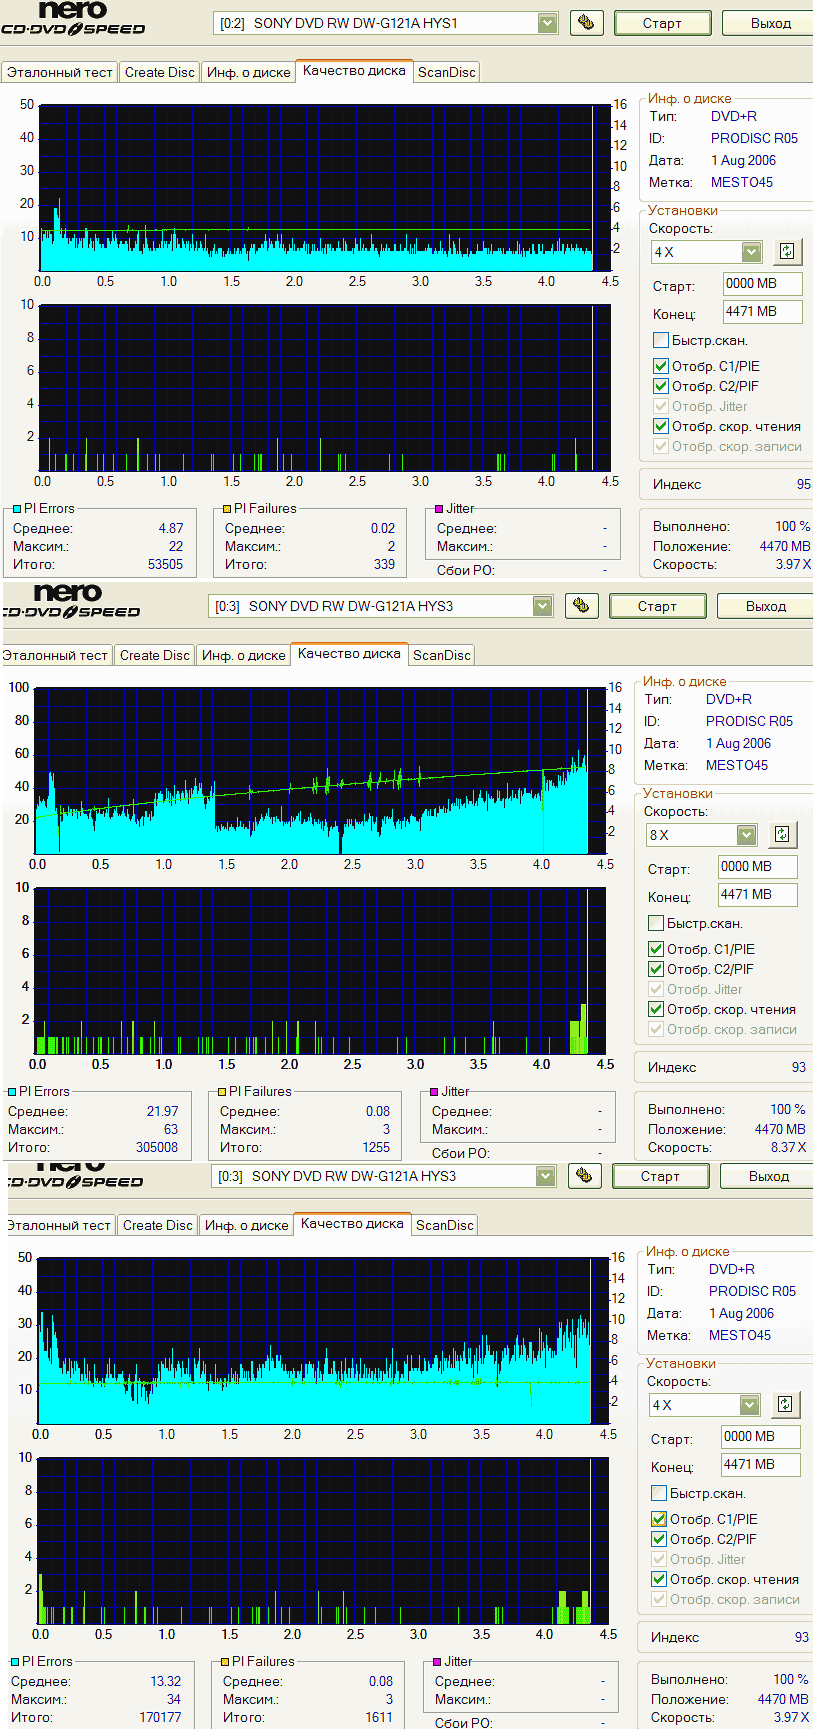
Task: Toggle Отобр. скор. чтения in the bottom window
Action: 658,1580
